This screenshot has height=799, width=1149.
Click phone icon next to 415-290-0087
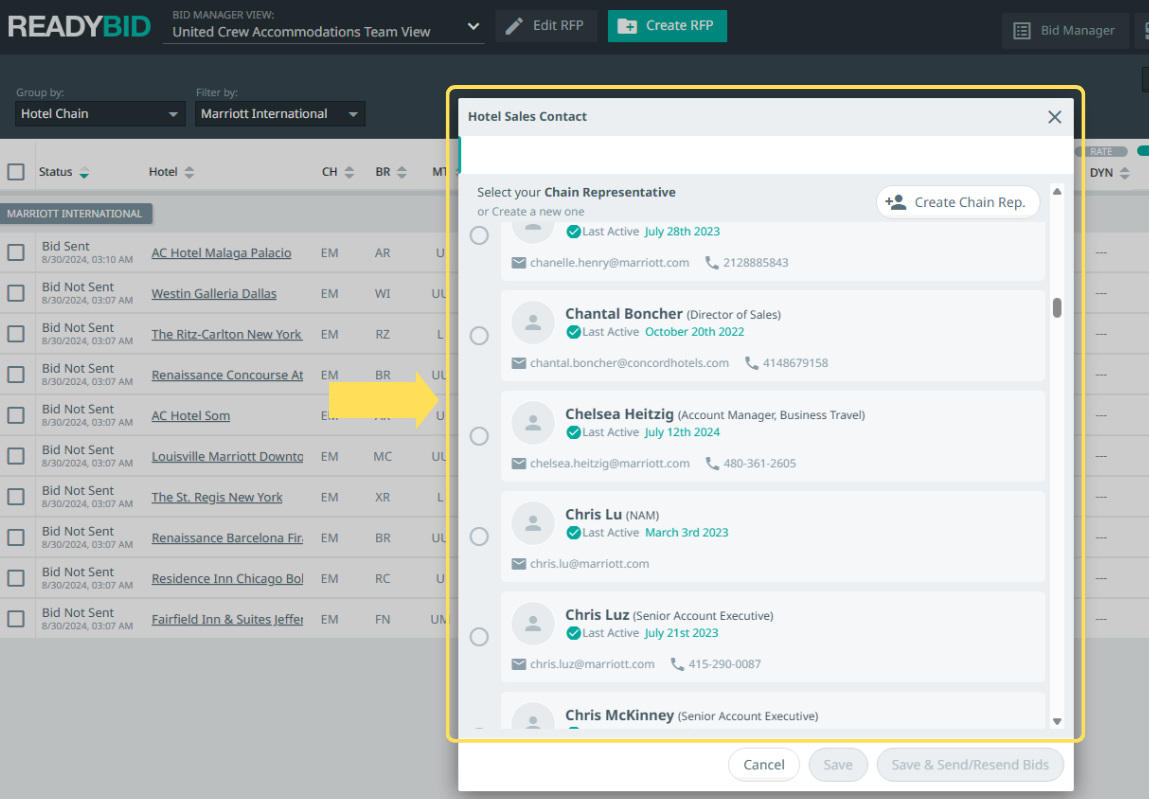point(677,664)
